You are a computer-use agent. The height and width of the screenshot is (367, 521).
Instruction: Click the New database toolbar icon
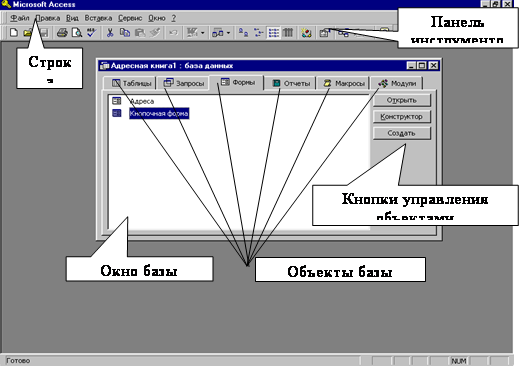(14, 33)
